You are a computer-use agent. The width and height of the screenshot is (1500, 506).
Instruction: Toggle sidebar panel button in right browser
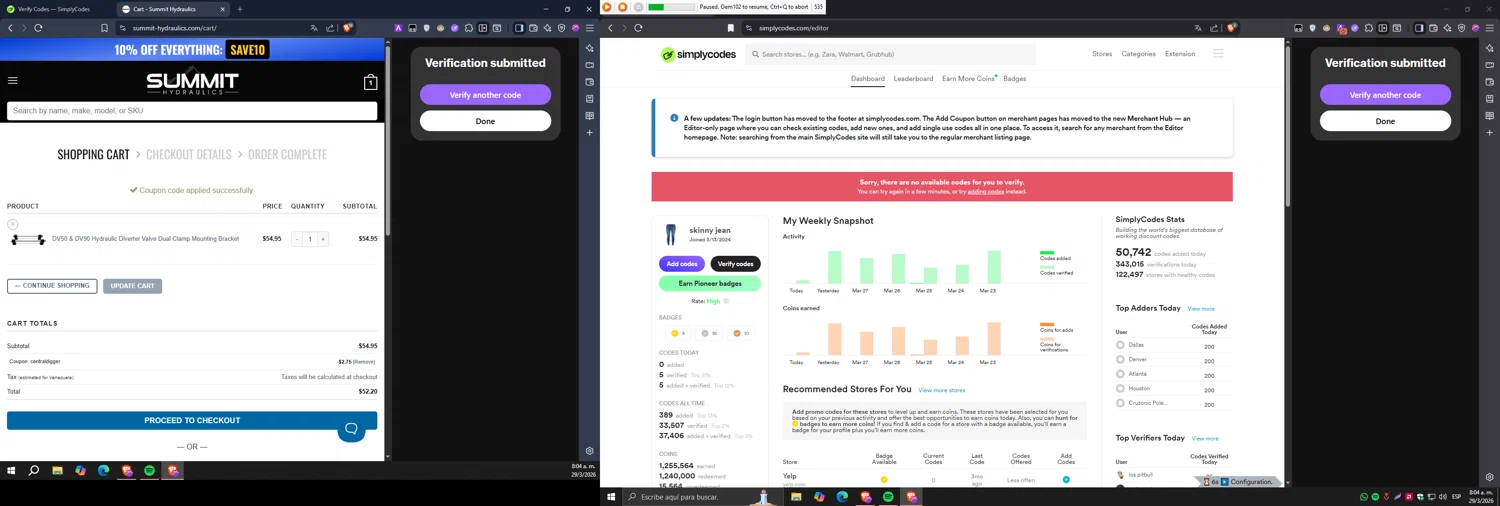click(1419, 28)
